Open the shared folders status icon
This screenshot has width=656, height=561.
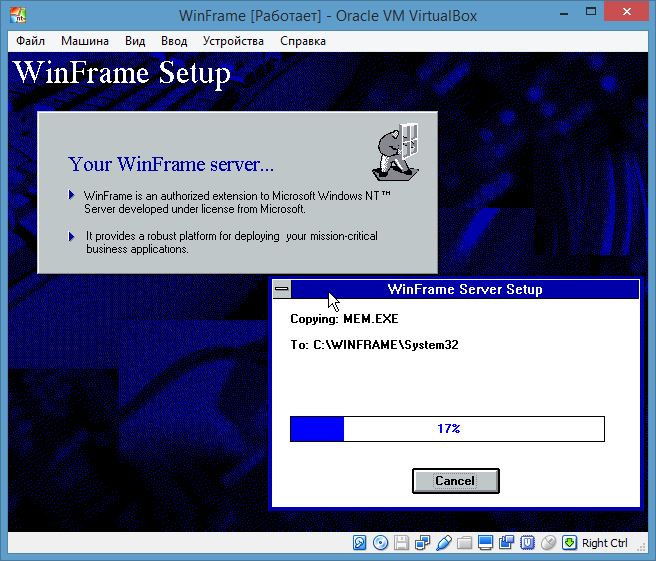click(x=464, y=543)
